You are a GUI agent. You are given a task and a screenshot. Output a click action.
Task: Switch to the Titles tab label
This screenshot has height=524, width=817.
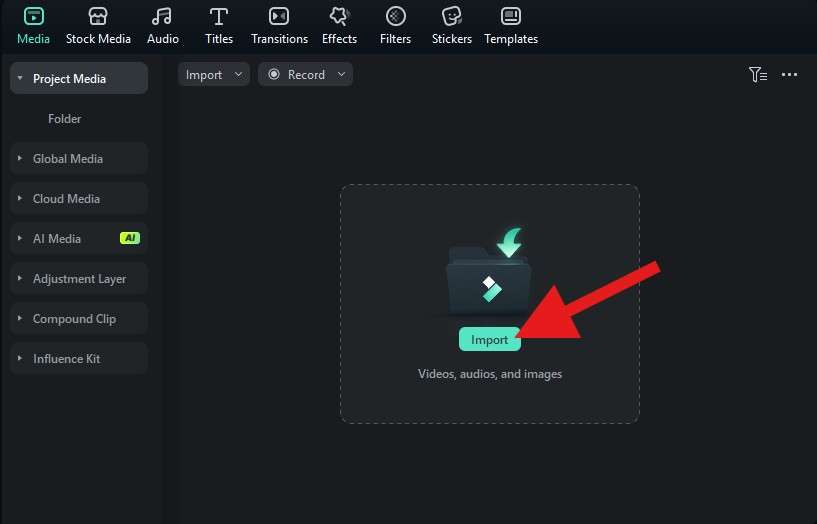point(219,39)
